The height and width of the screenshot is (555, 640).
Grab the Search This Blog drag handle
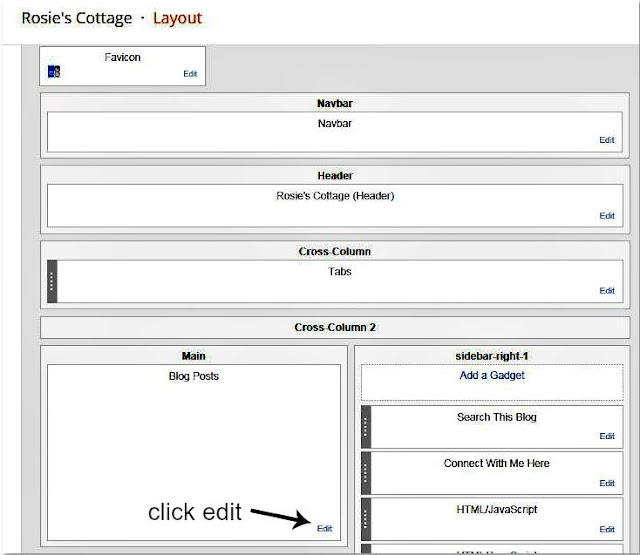366,427
